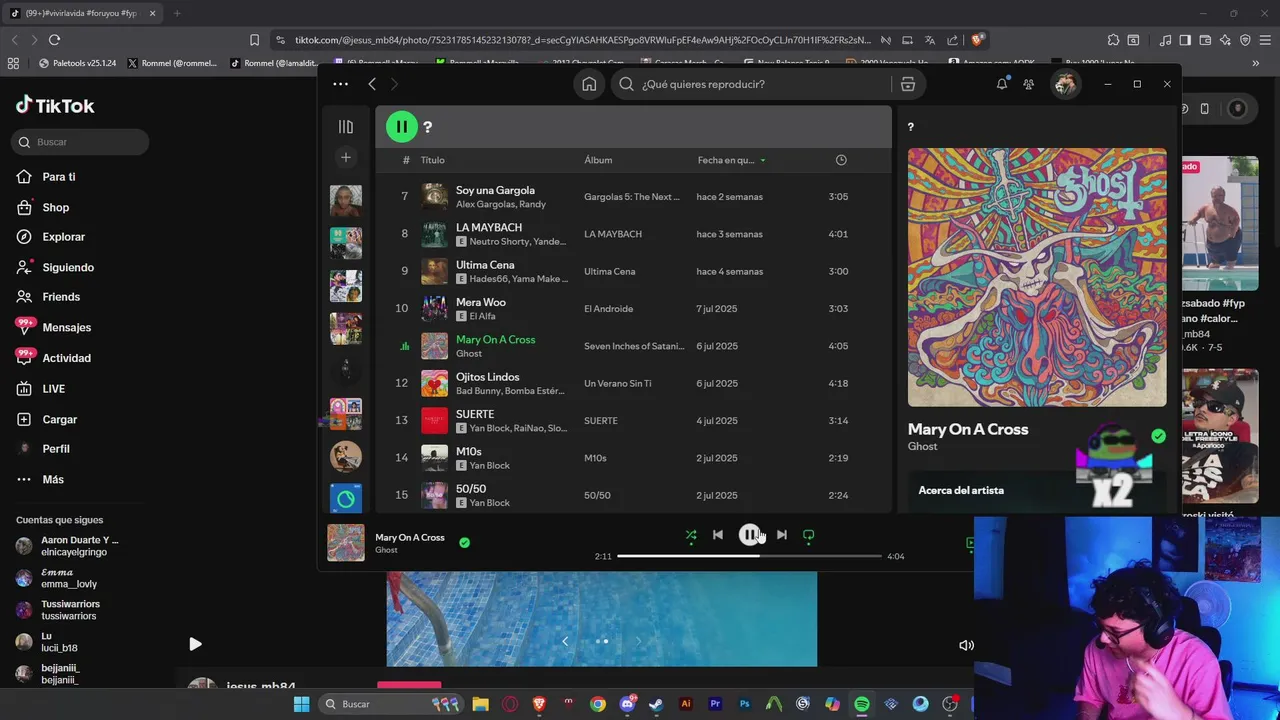Screen dimensions: 1280x720
Task: Select Ojitos Lindos by Bad Bunny
Action: point(633,383)
